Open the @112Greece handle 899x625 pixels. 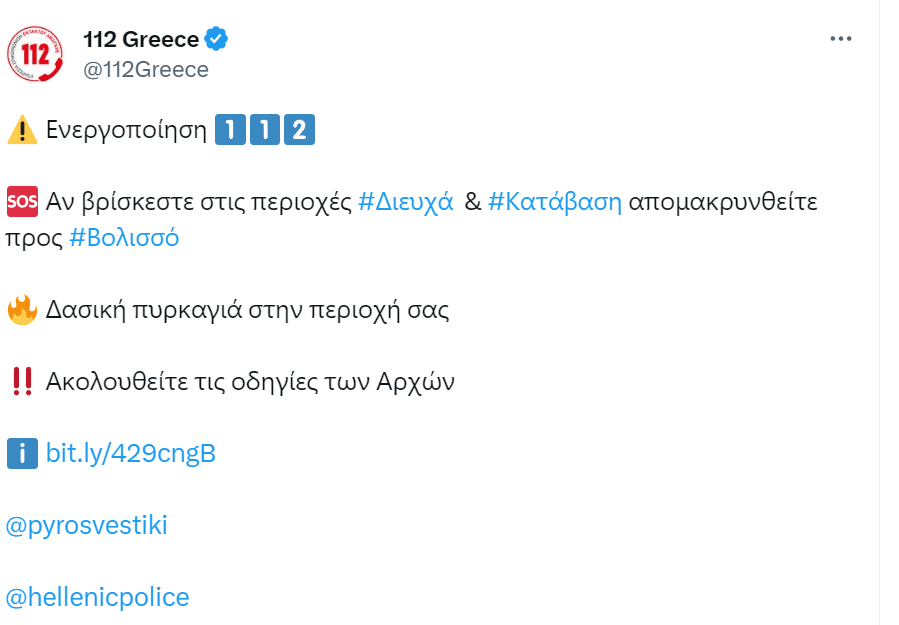click(x=146, y=70)
